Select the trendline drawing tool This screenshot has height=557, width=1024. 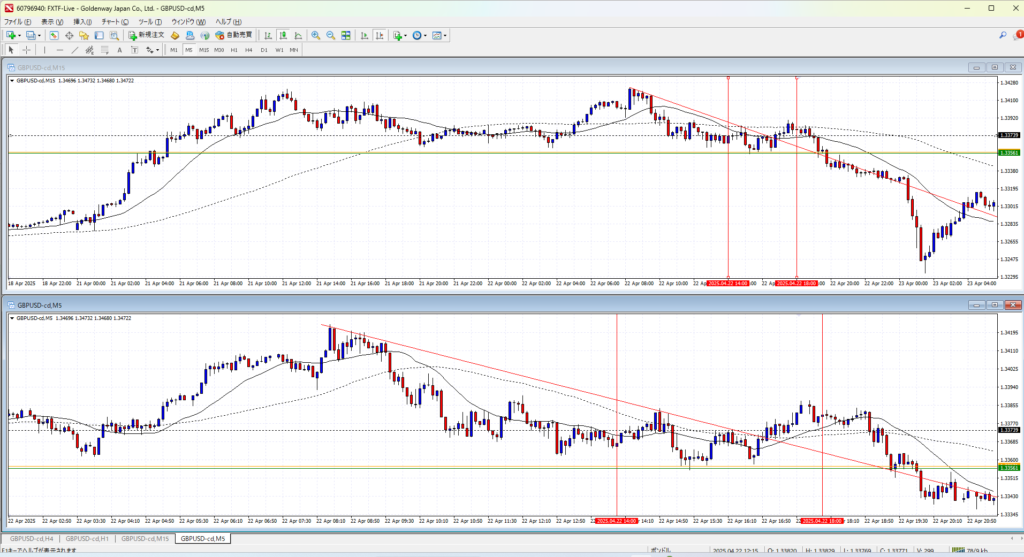[x=76, y=50]
